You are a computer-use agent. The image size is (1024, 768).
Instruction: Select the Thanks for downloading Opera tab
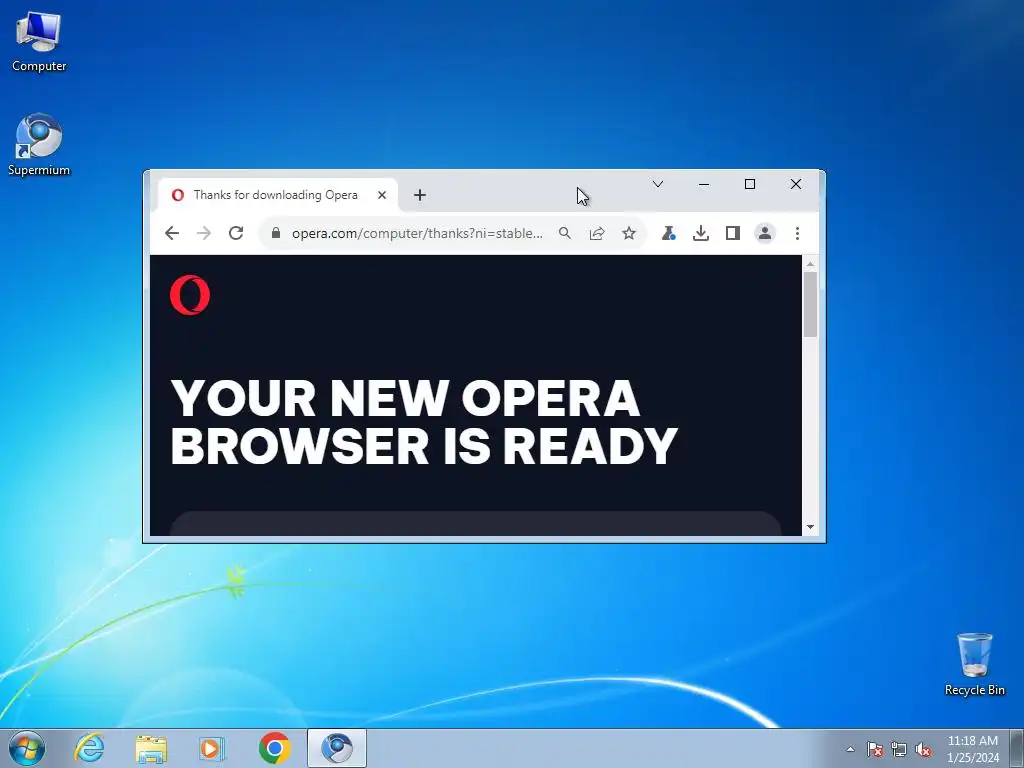pos(278,195)
